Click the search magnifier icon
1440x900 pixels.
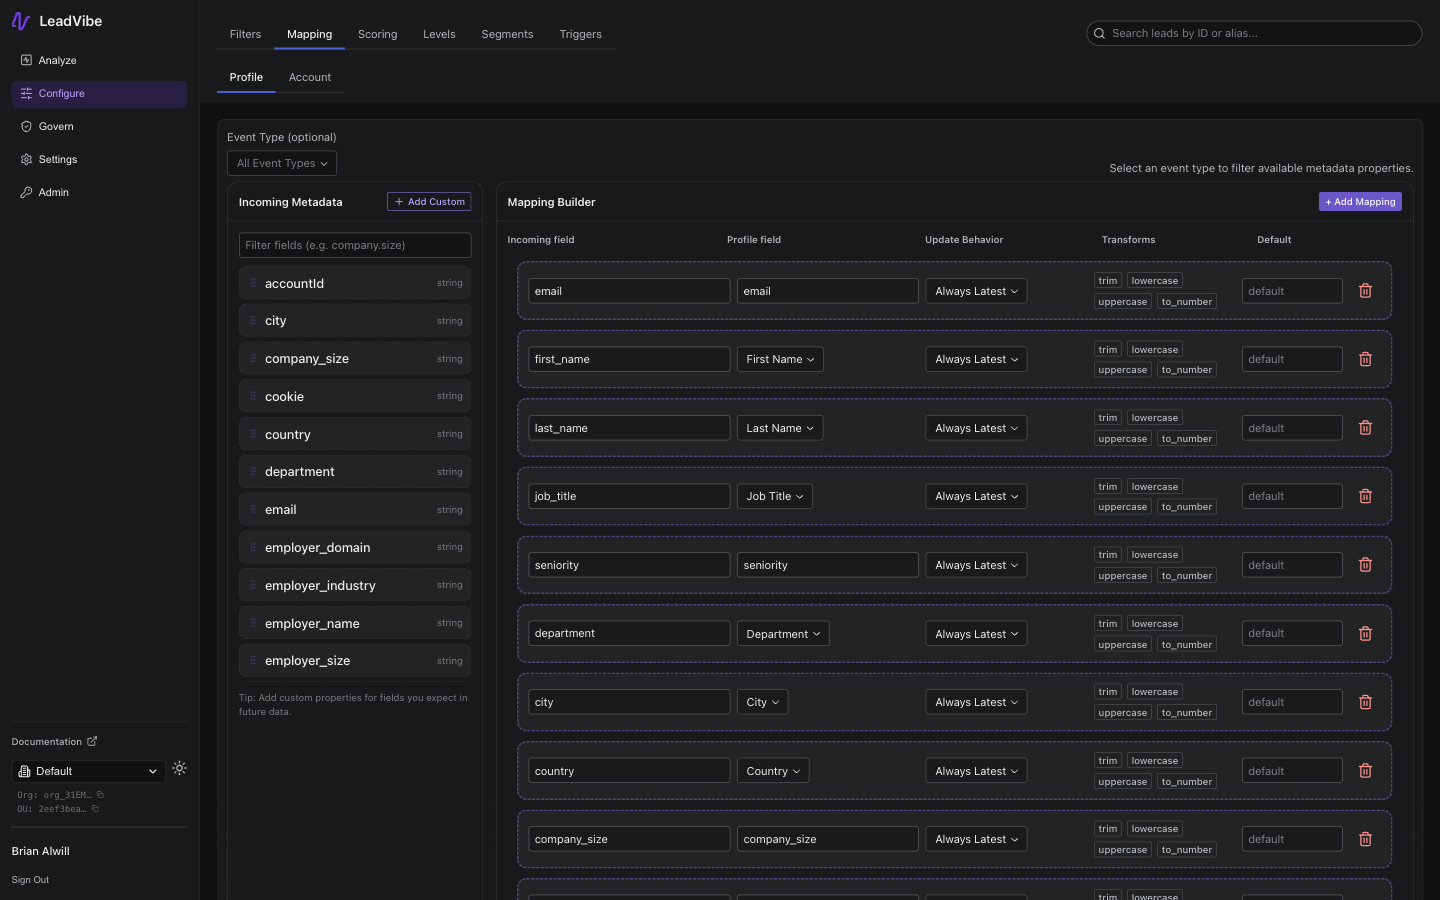point(1100,33)
